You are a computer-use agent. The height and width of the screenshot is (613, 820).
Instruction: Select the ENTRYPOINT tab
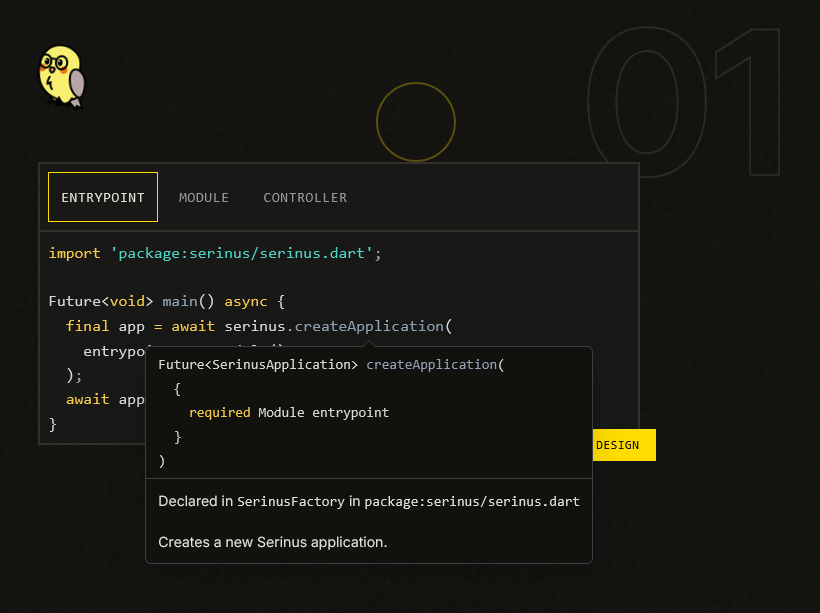click(102, 197)
